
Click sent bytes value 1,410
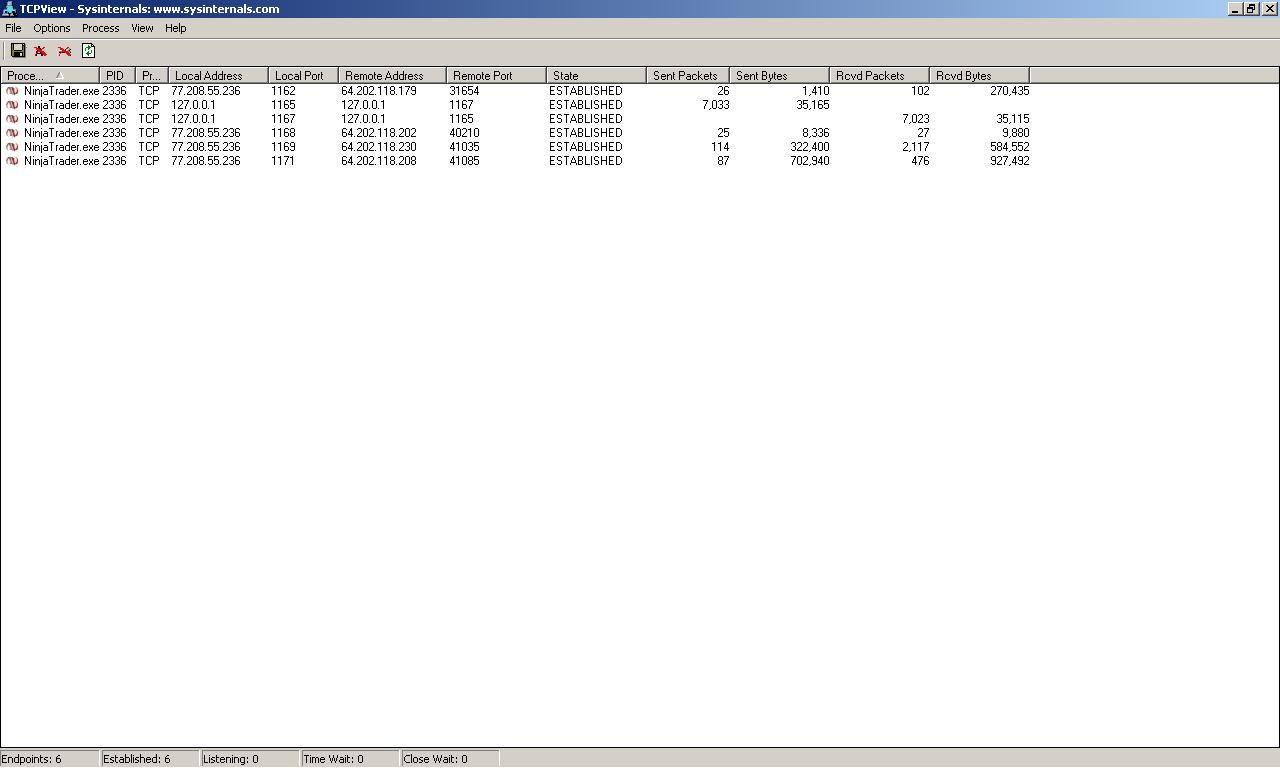coord(816,91)
